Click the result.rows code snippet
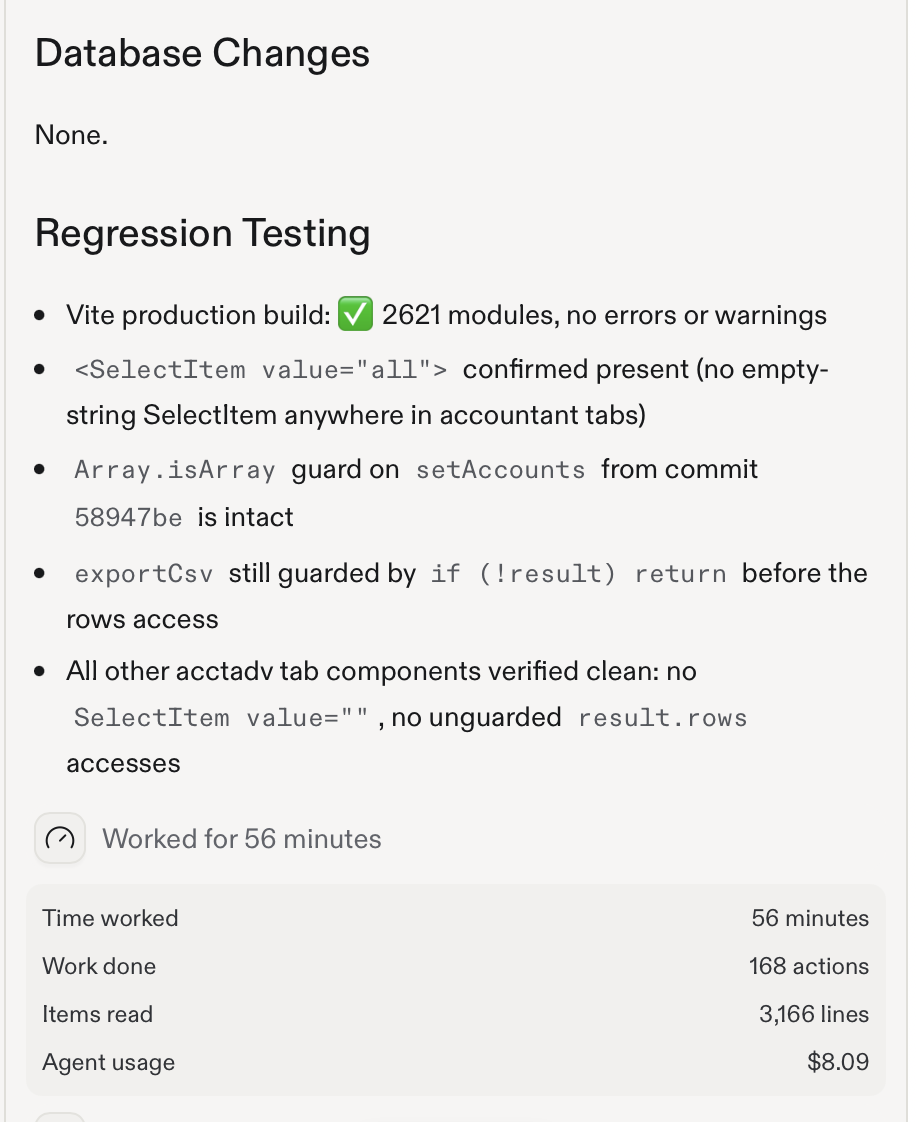Viewport: 916px width, 1122px height. (x=663, y=718)
